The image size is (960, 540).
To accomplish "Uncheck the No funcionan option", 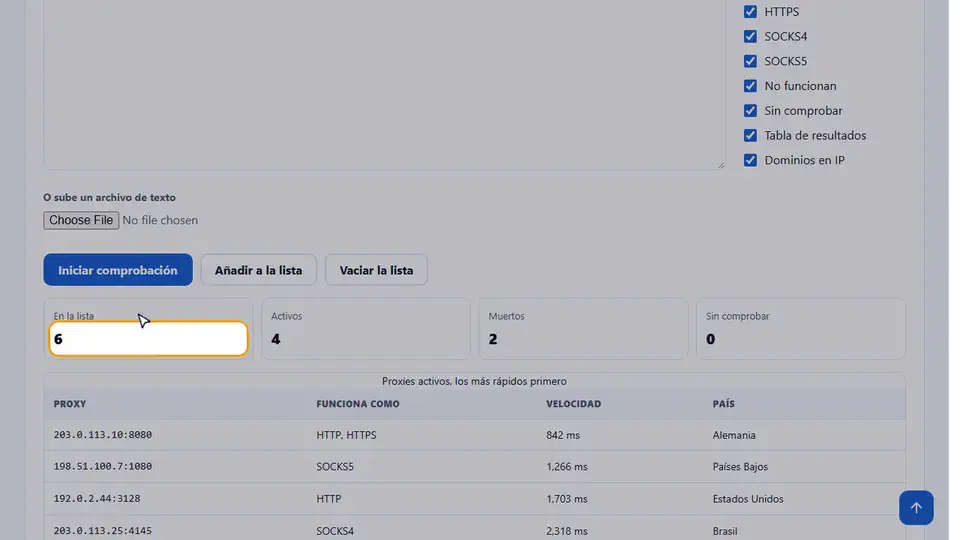I will point(749,86).
